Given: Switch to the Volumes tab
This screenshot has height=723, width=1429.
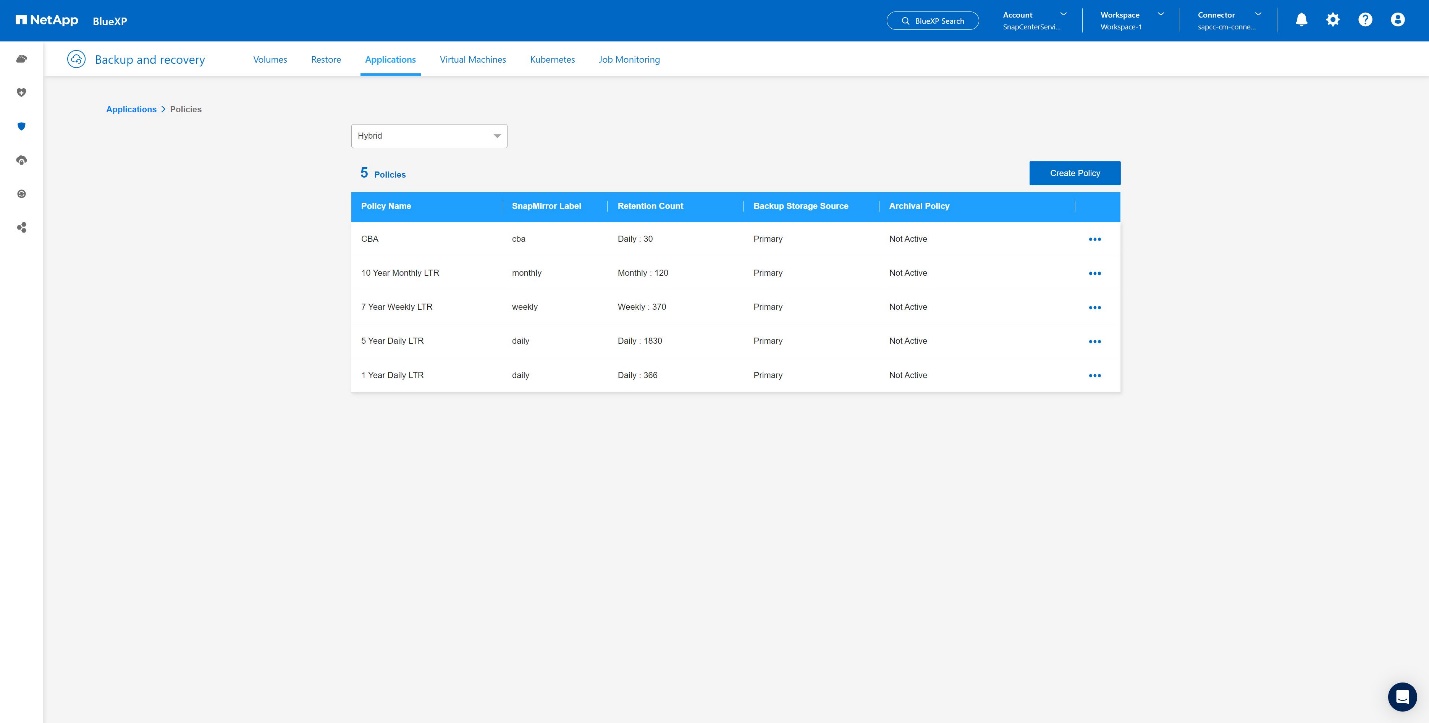Looking at the screenshot, I should click(x=270, y=60).
